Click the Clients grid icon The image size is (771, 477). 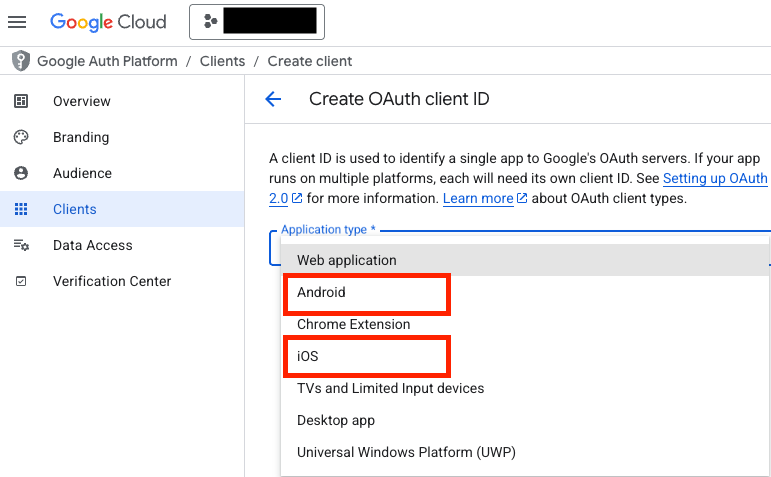[x=20, y=209]
